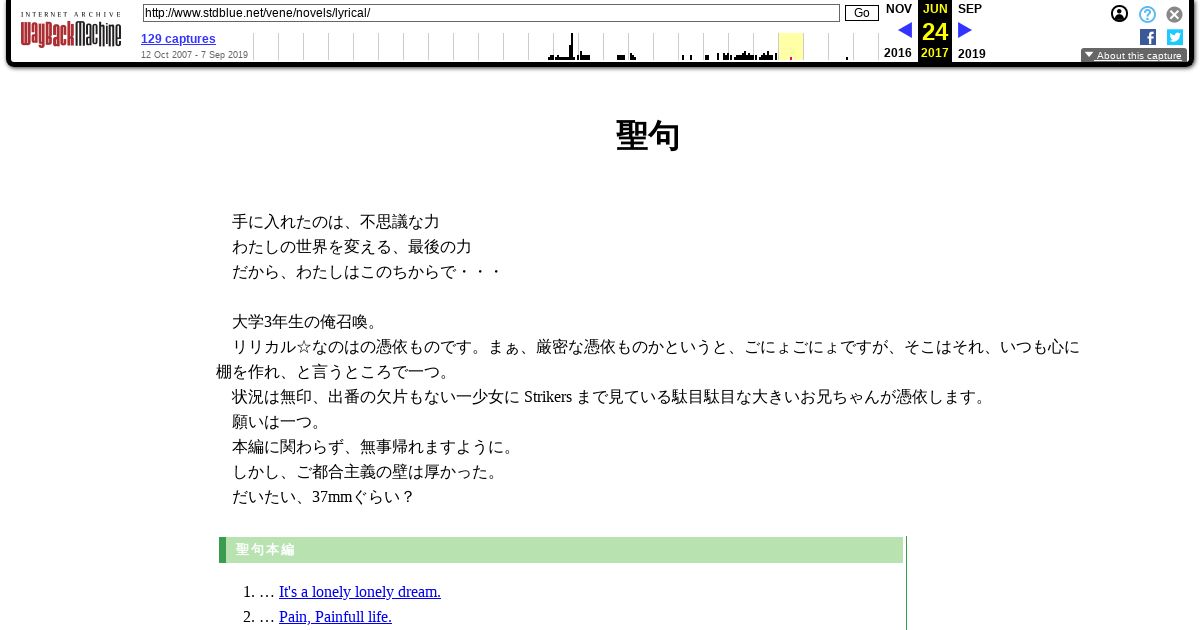Screen dimensions: 1200x630
Task: Click the 聖句 page heading
Action: (x=648, y=135)
